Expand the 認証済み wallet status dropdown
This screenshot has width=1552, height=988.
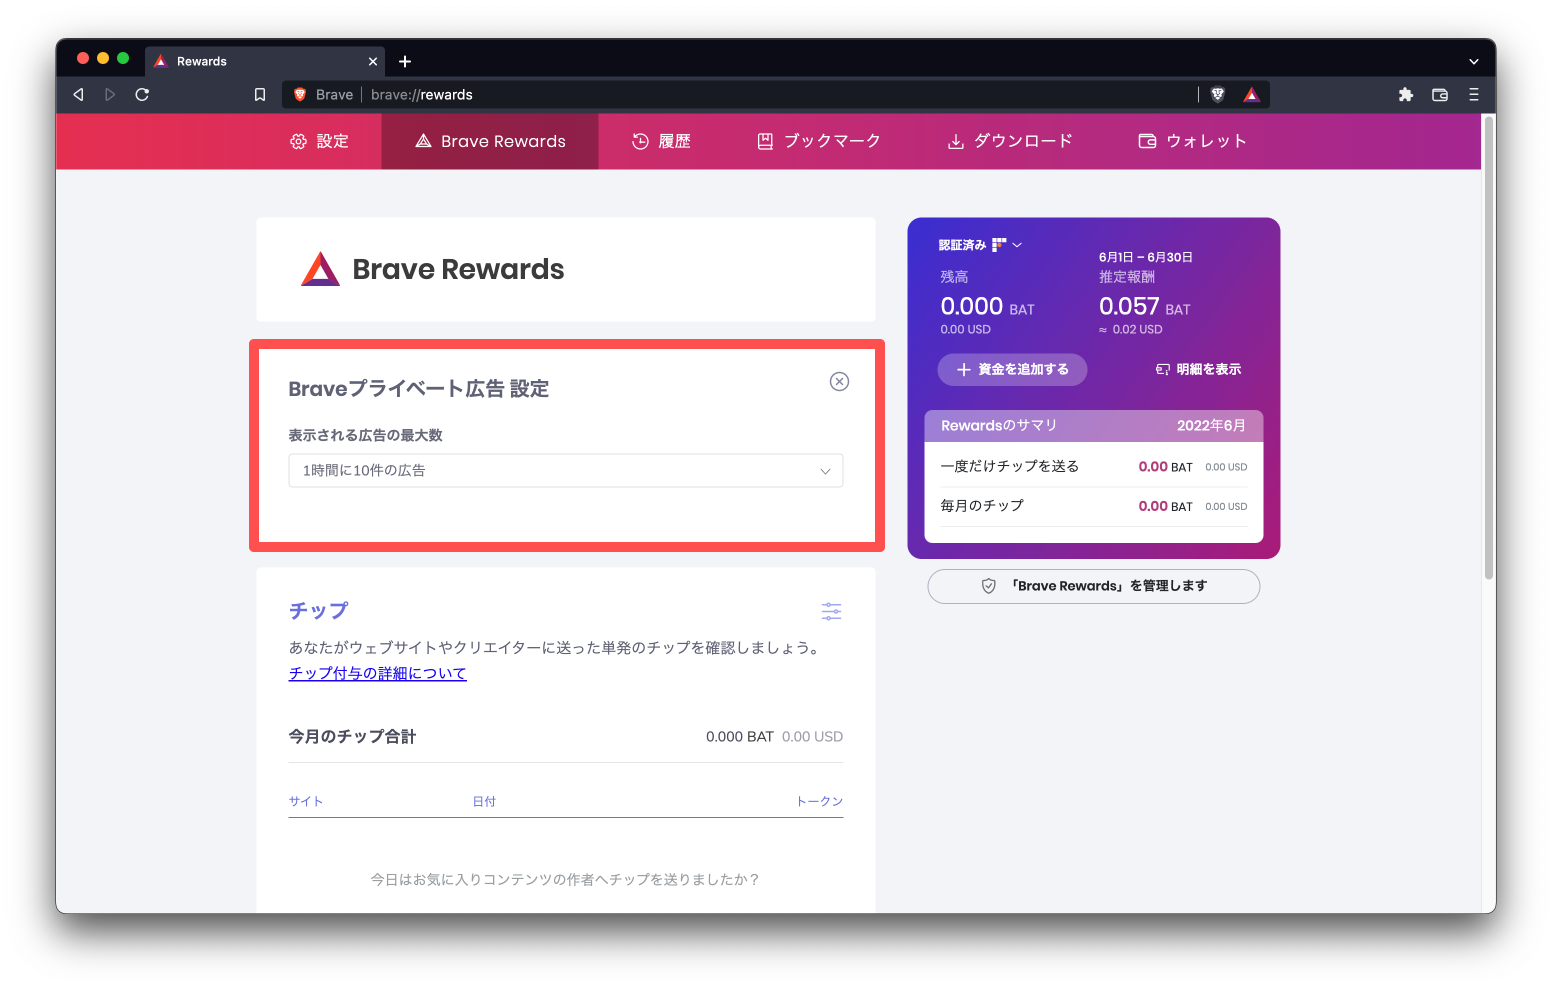(x=980, y=245)
